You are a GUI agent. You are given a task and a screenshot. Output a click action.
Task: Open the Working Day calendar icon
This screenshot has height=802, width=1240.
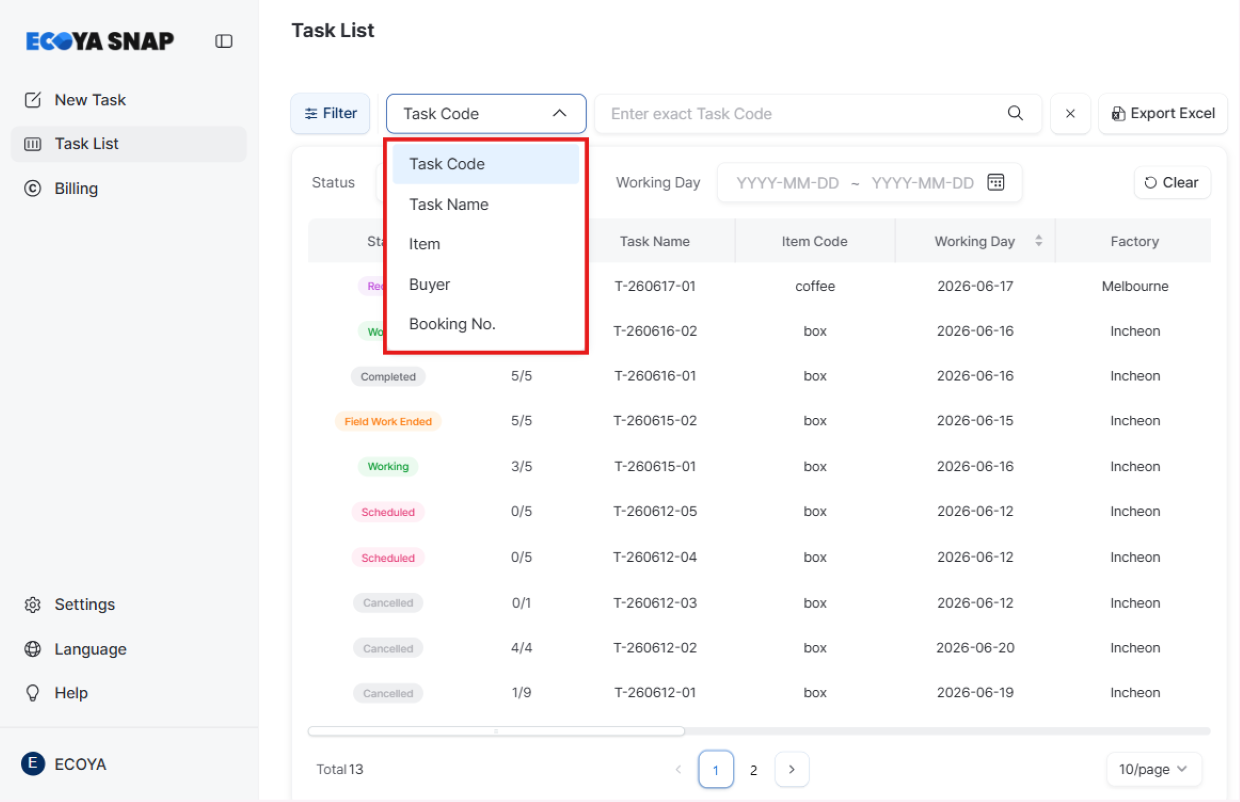point(995,182)
